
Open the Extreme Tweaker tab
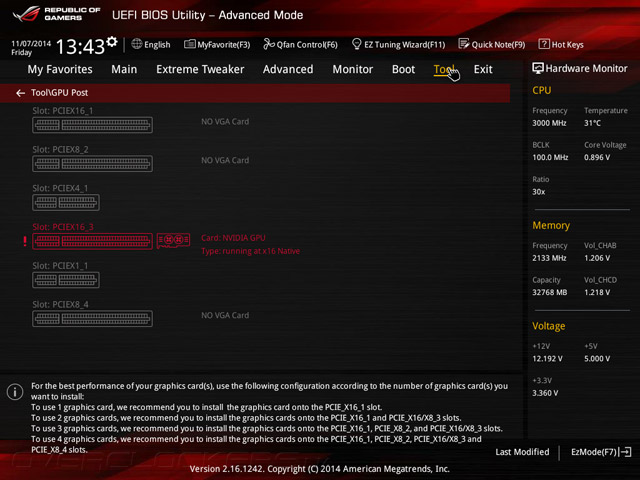[x=200, y=69]
